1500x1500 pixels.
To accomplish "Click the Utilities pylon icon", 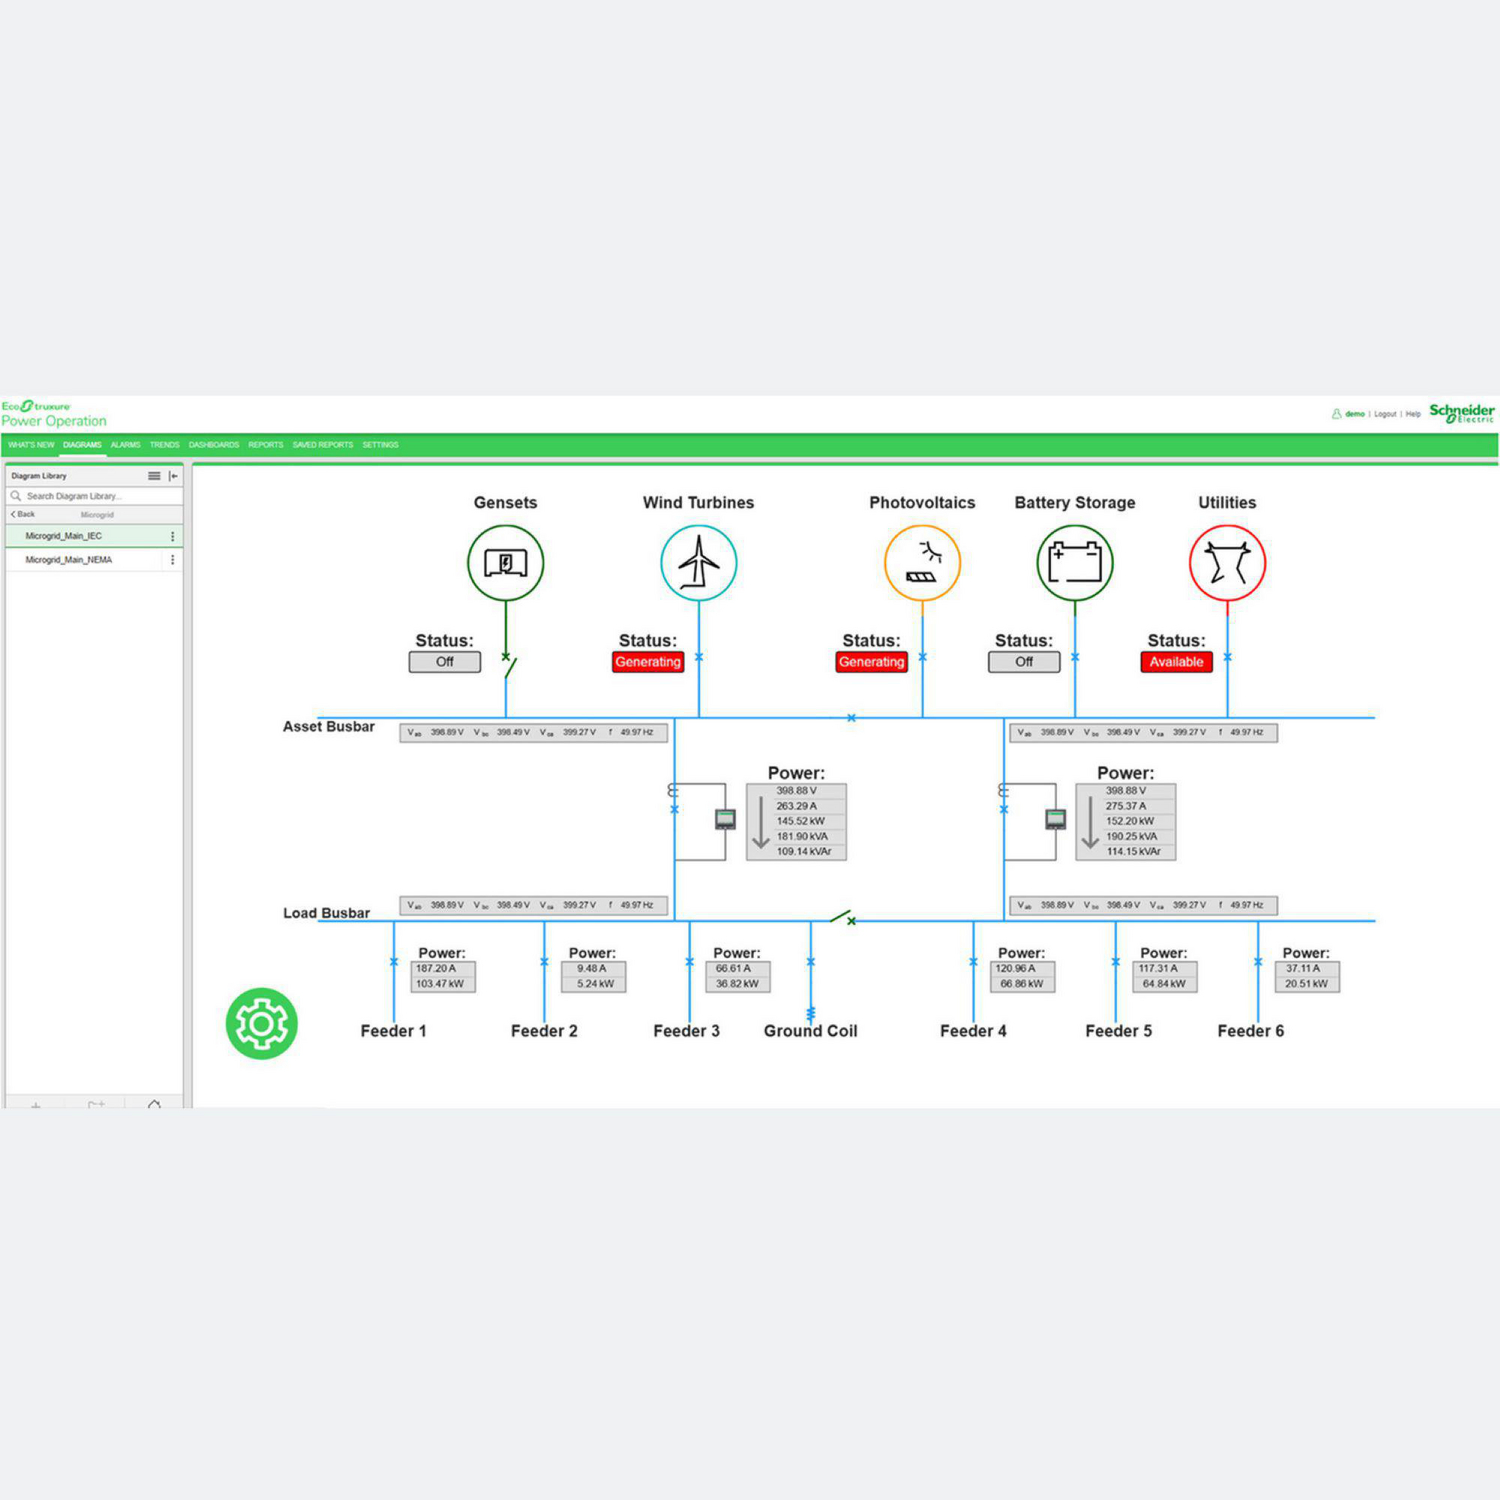I will [1227, 563].
